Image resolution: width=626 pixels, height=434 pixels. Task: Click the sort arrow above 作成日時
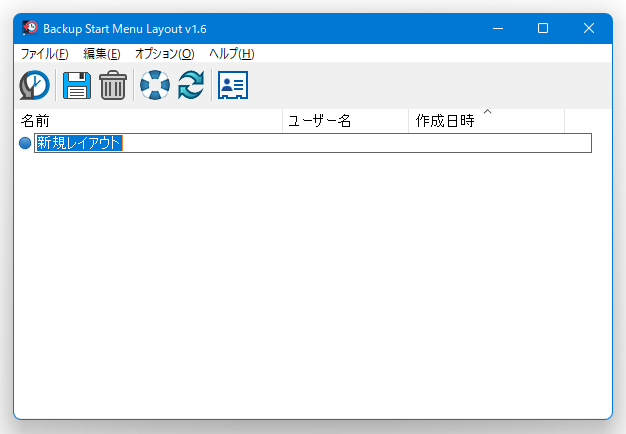click(487, 112)
